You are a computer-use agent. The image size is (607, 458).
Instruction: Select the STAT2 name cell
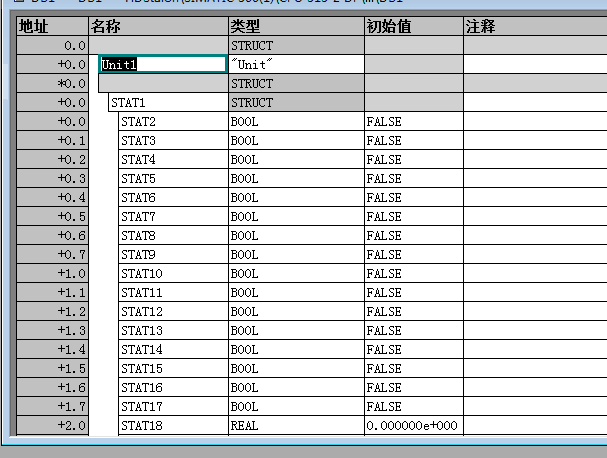(173, 122)
